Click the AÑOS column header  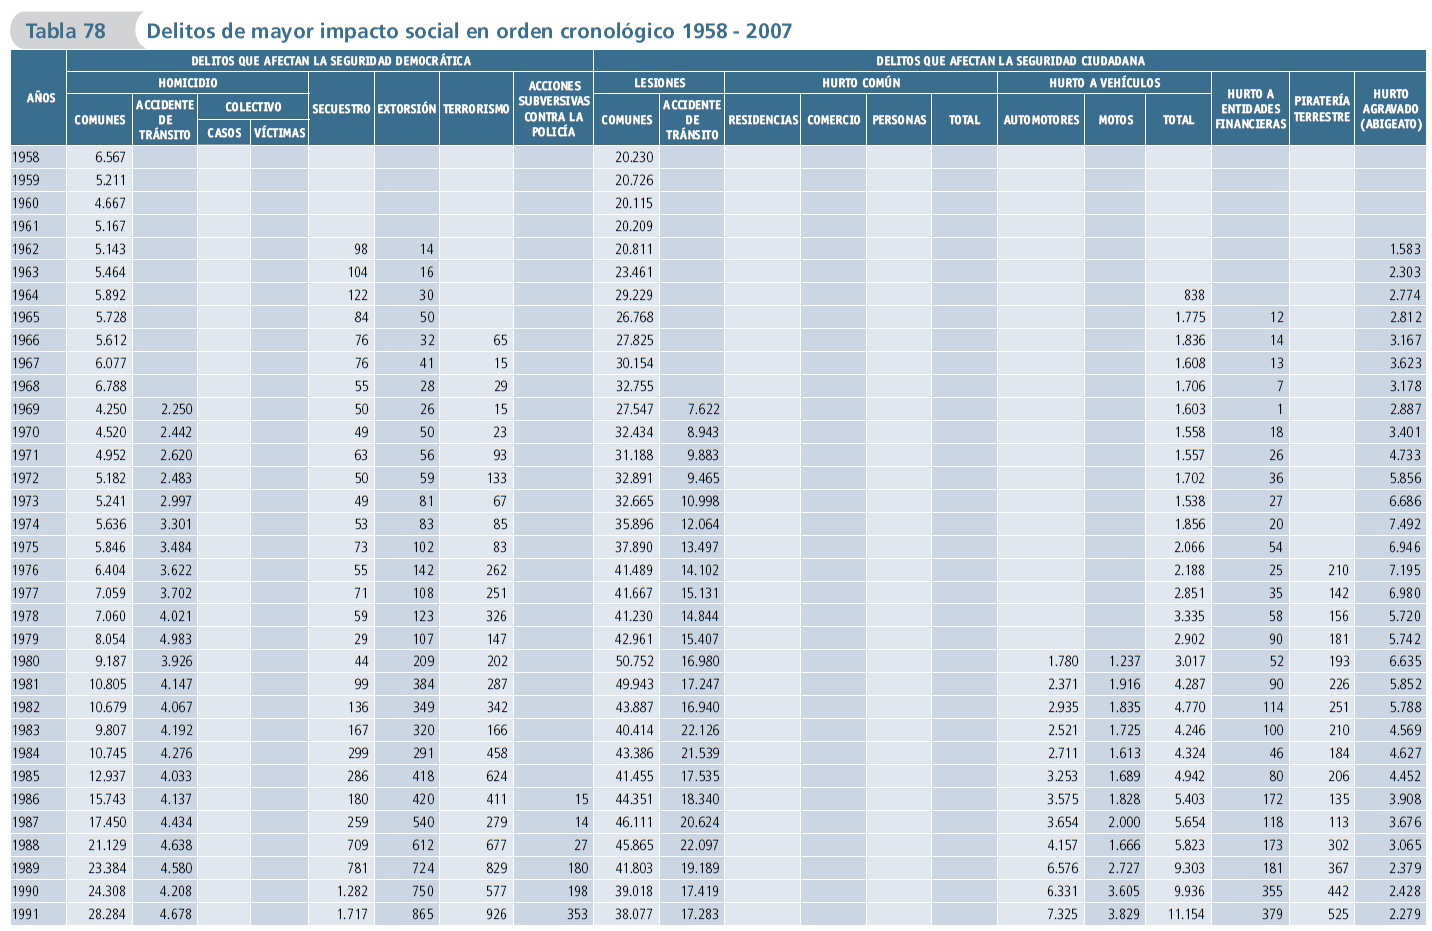40,98
